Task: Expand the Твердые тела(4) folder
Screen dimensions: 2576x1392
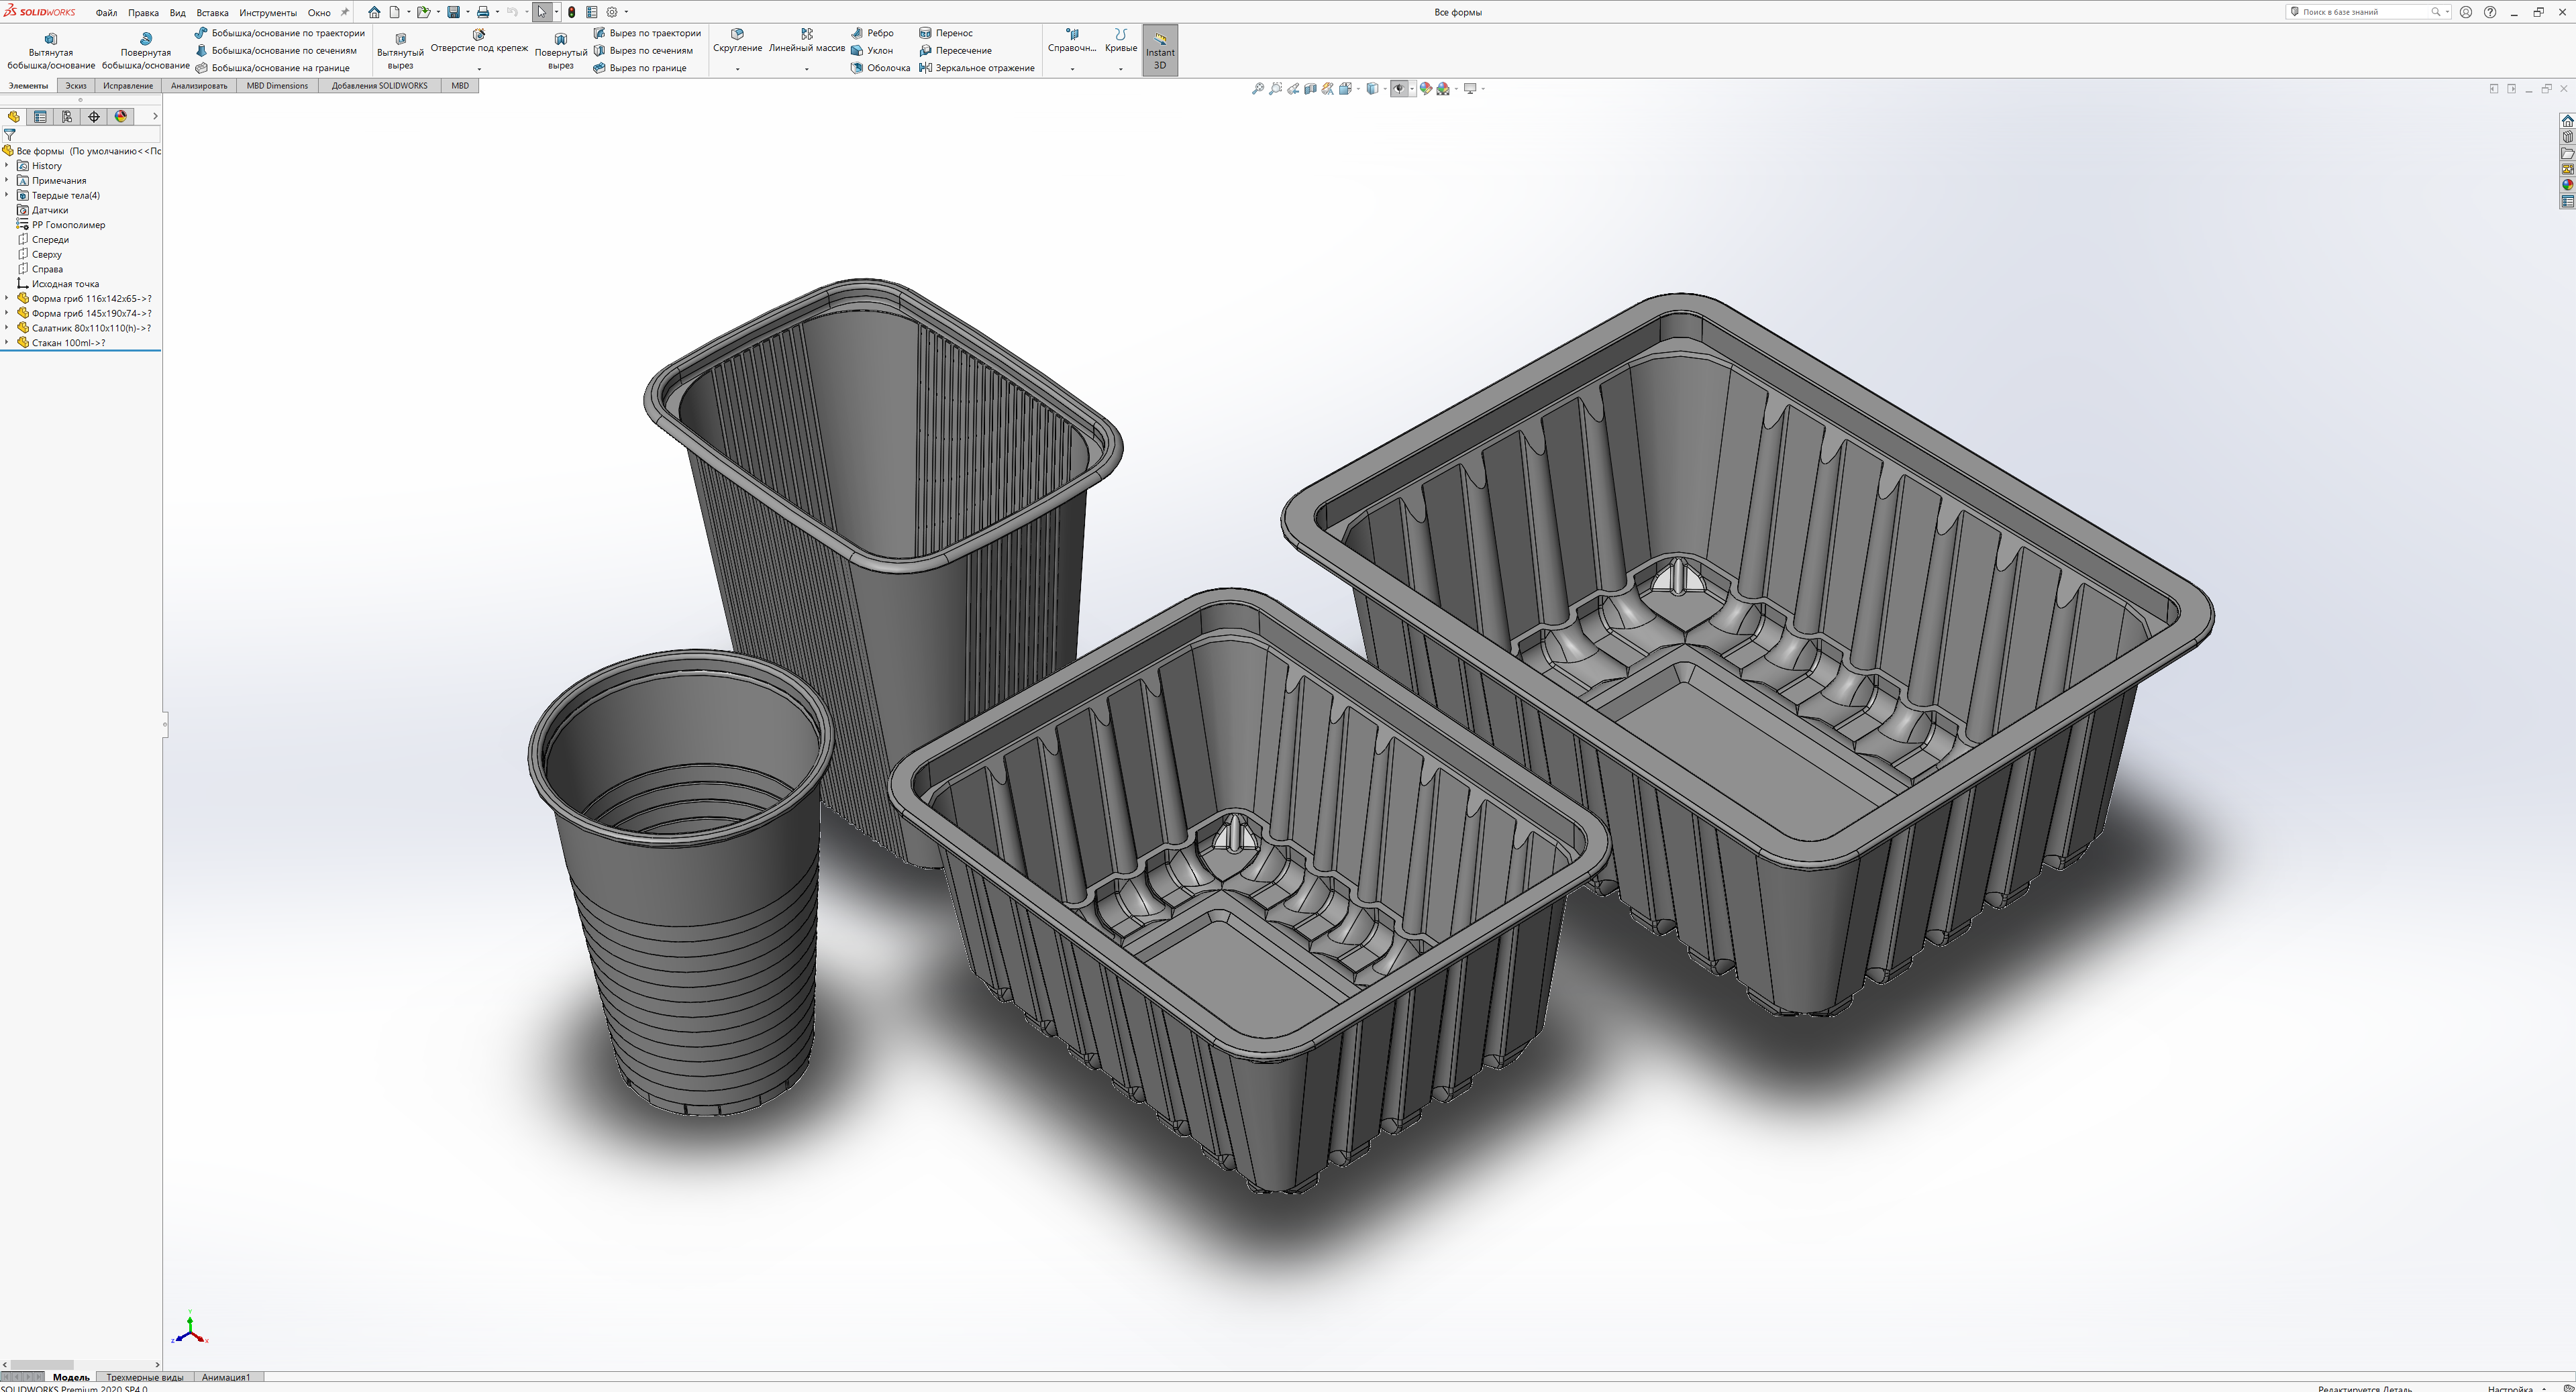Action: pyautogui.click(x=7, y=195)
